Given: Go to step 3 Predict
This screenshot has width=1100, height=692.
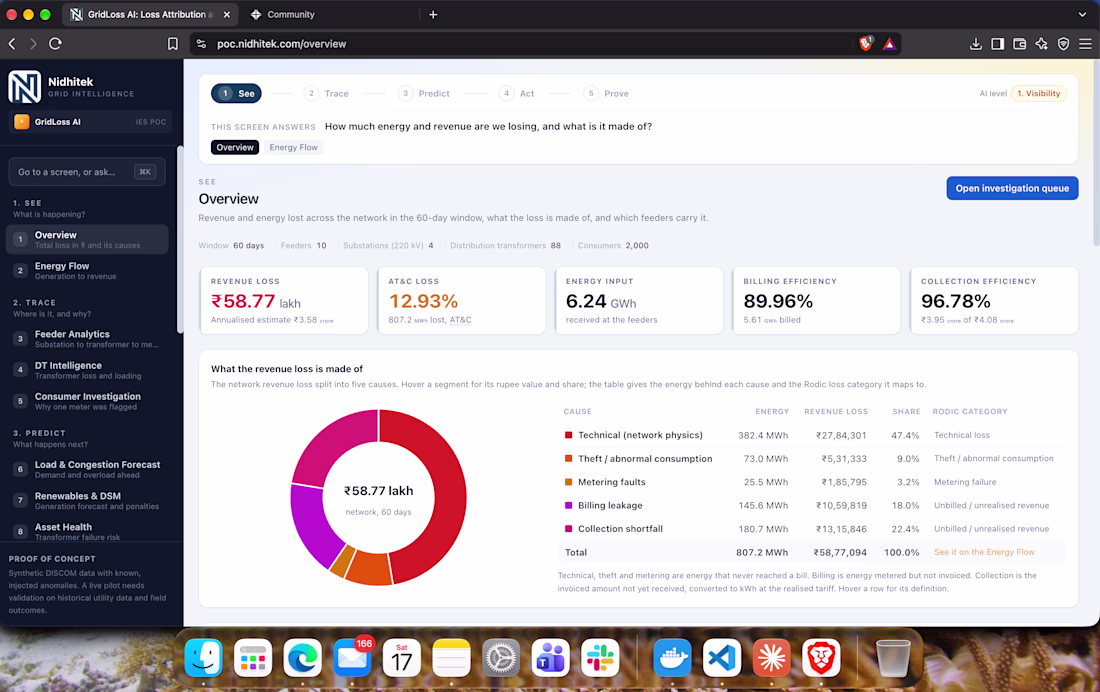Looking at the screenshot, I should (x=424, y=93).
